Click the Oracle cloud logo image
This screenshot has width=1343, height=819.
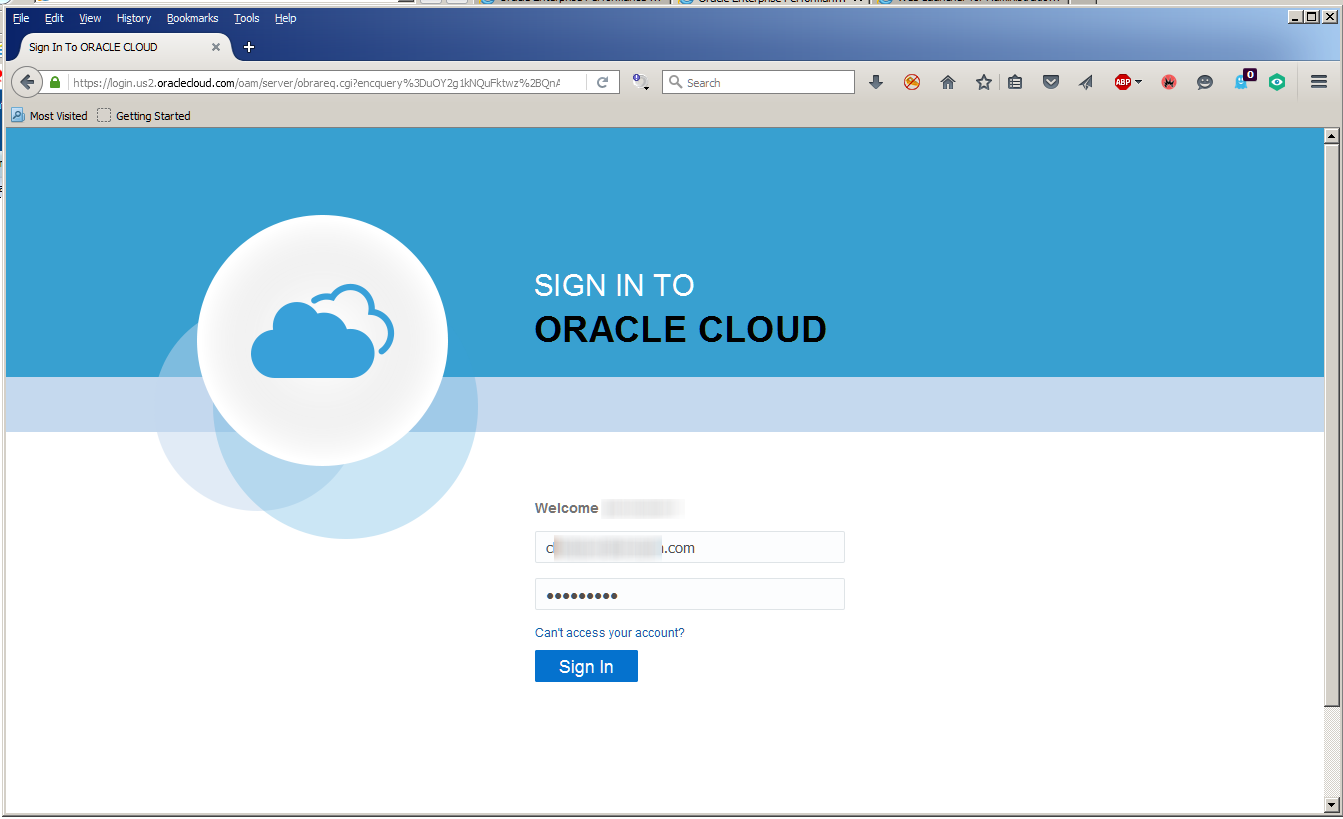point(322,340)
